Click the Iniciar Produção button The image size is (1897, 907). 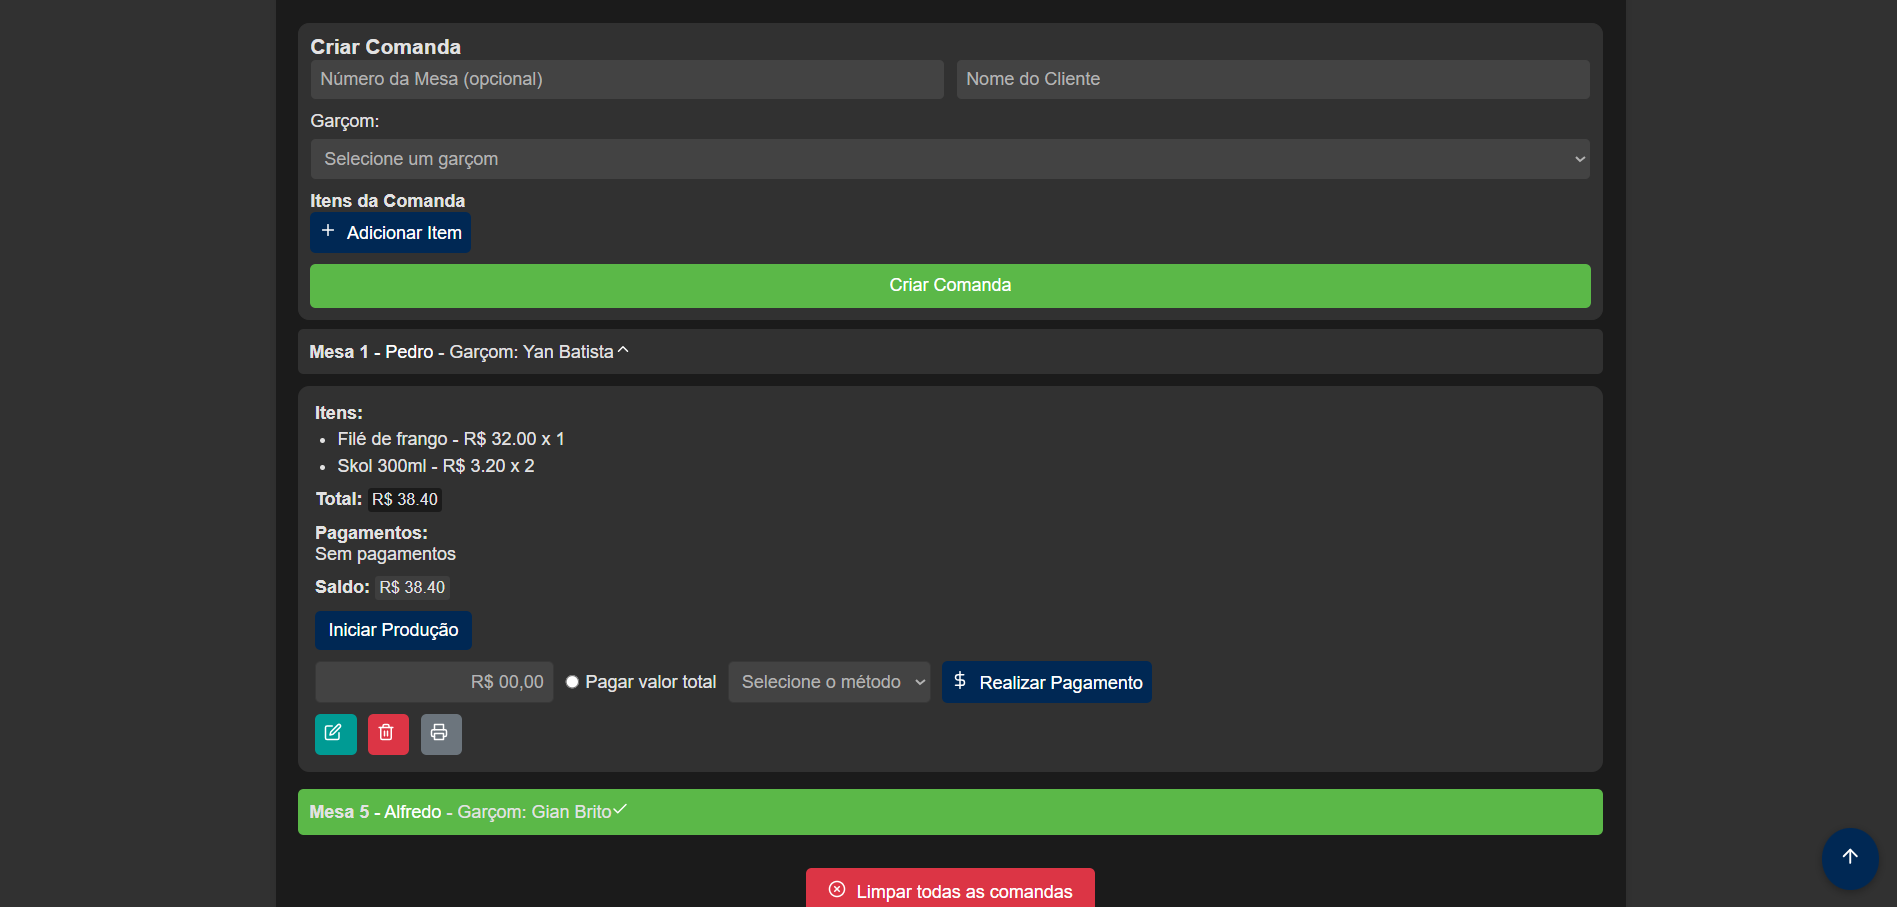point(393,630)
